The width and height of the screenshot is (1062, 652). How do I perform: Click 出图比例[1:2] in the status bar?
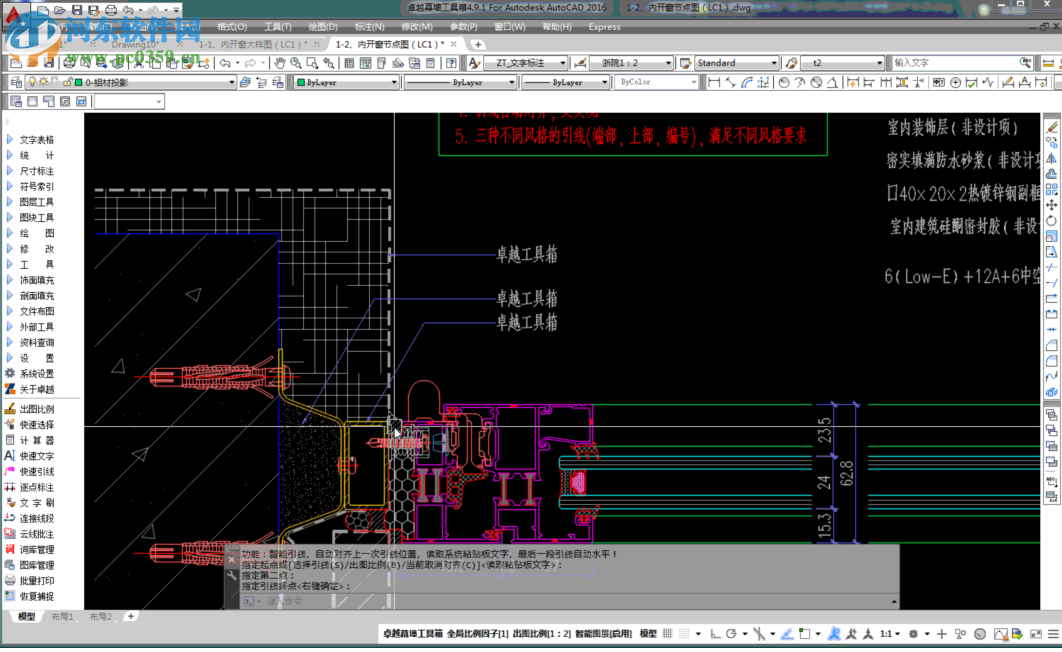541,634
